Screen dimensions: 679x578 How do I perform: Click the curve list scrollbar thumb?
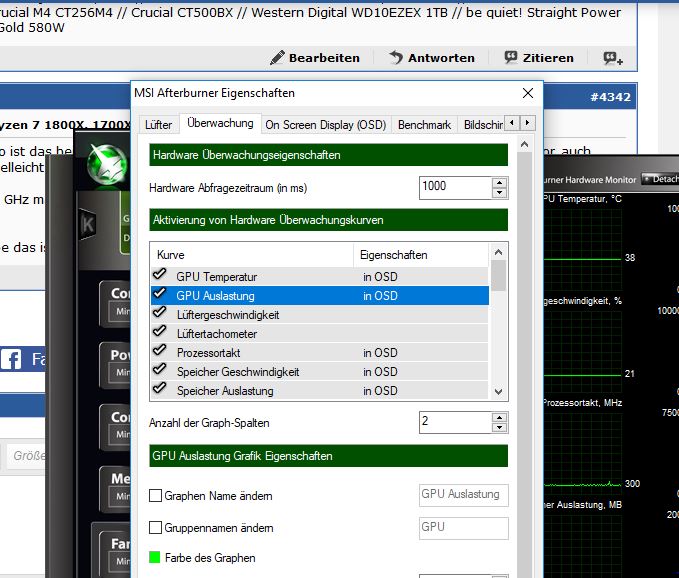498,275
